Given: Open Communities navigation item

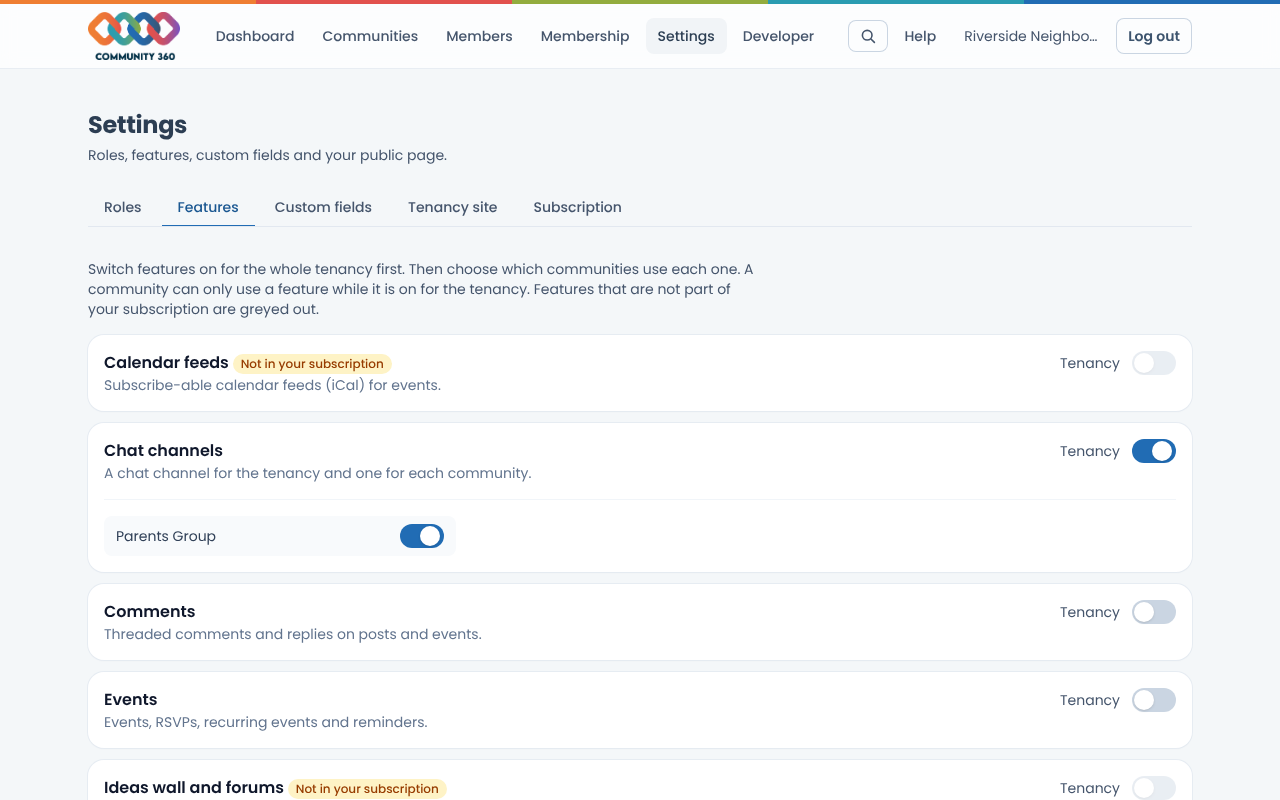Looking at the screenshot, I should (370, 36).
